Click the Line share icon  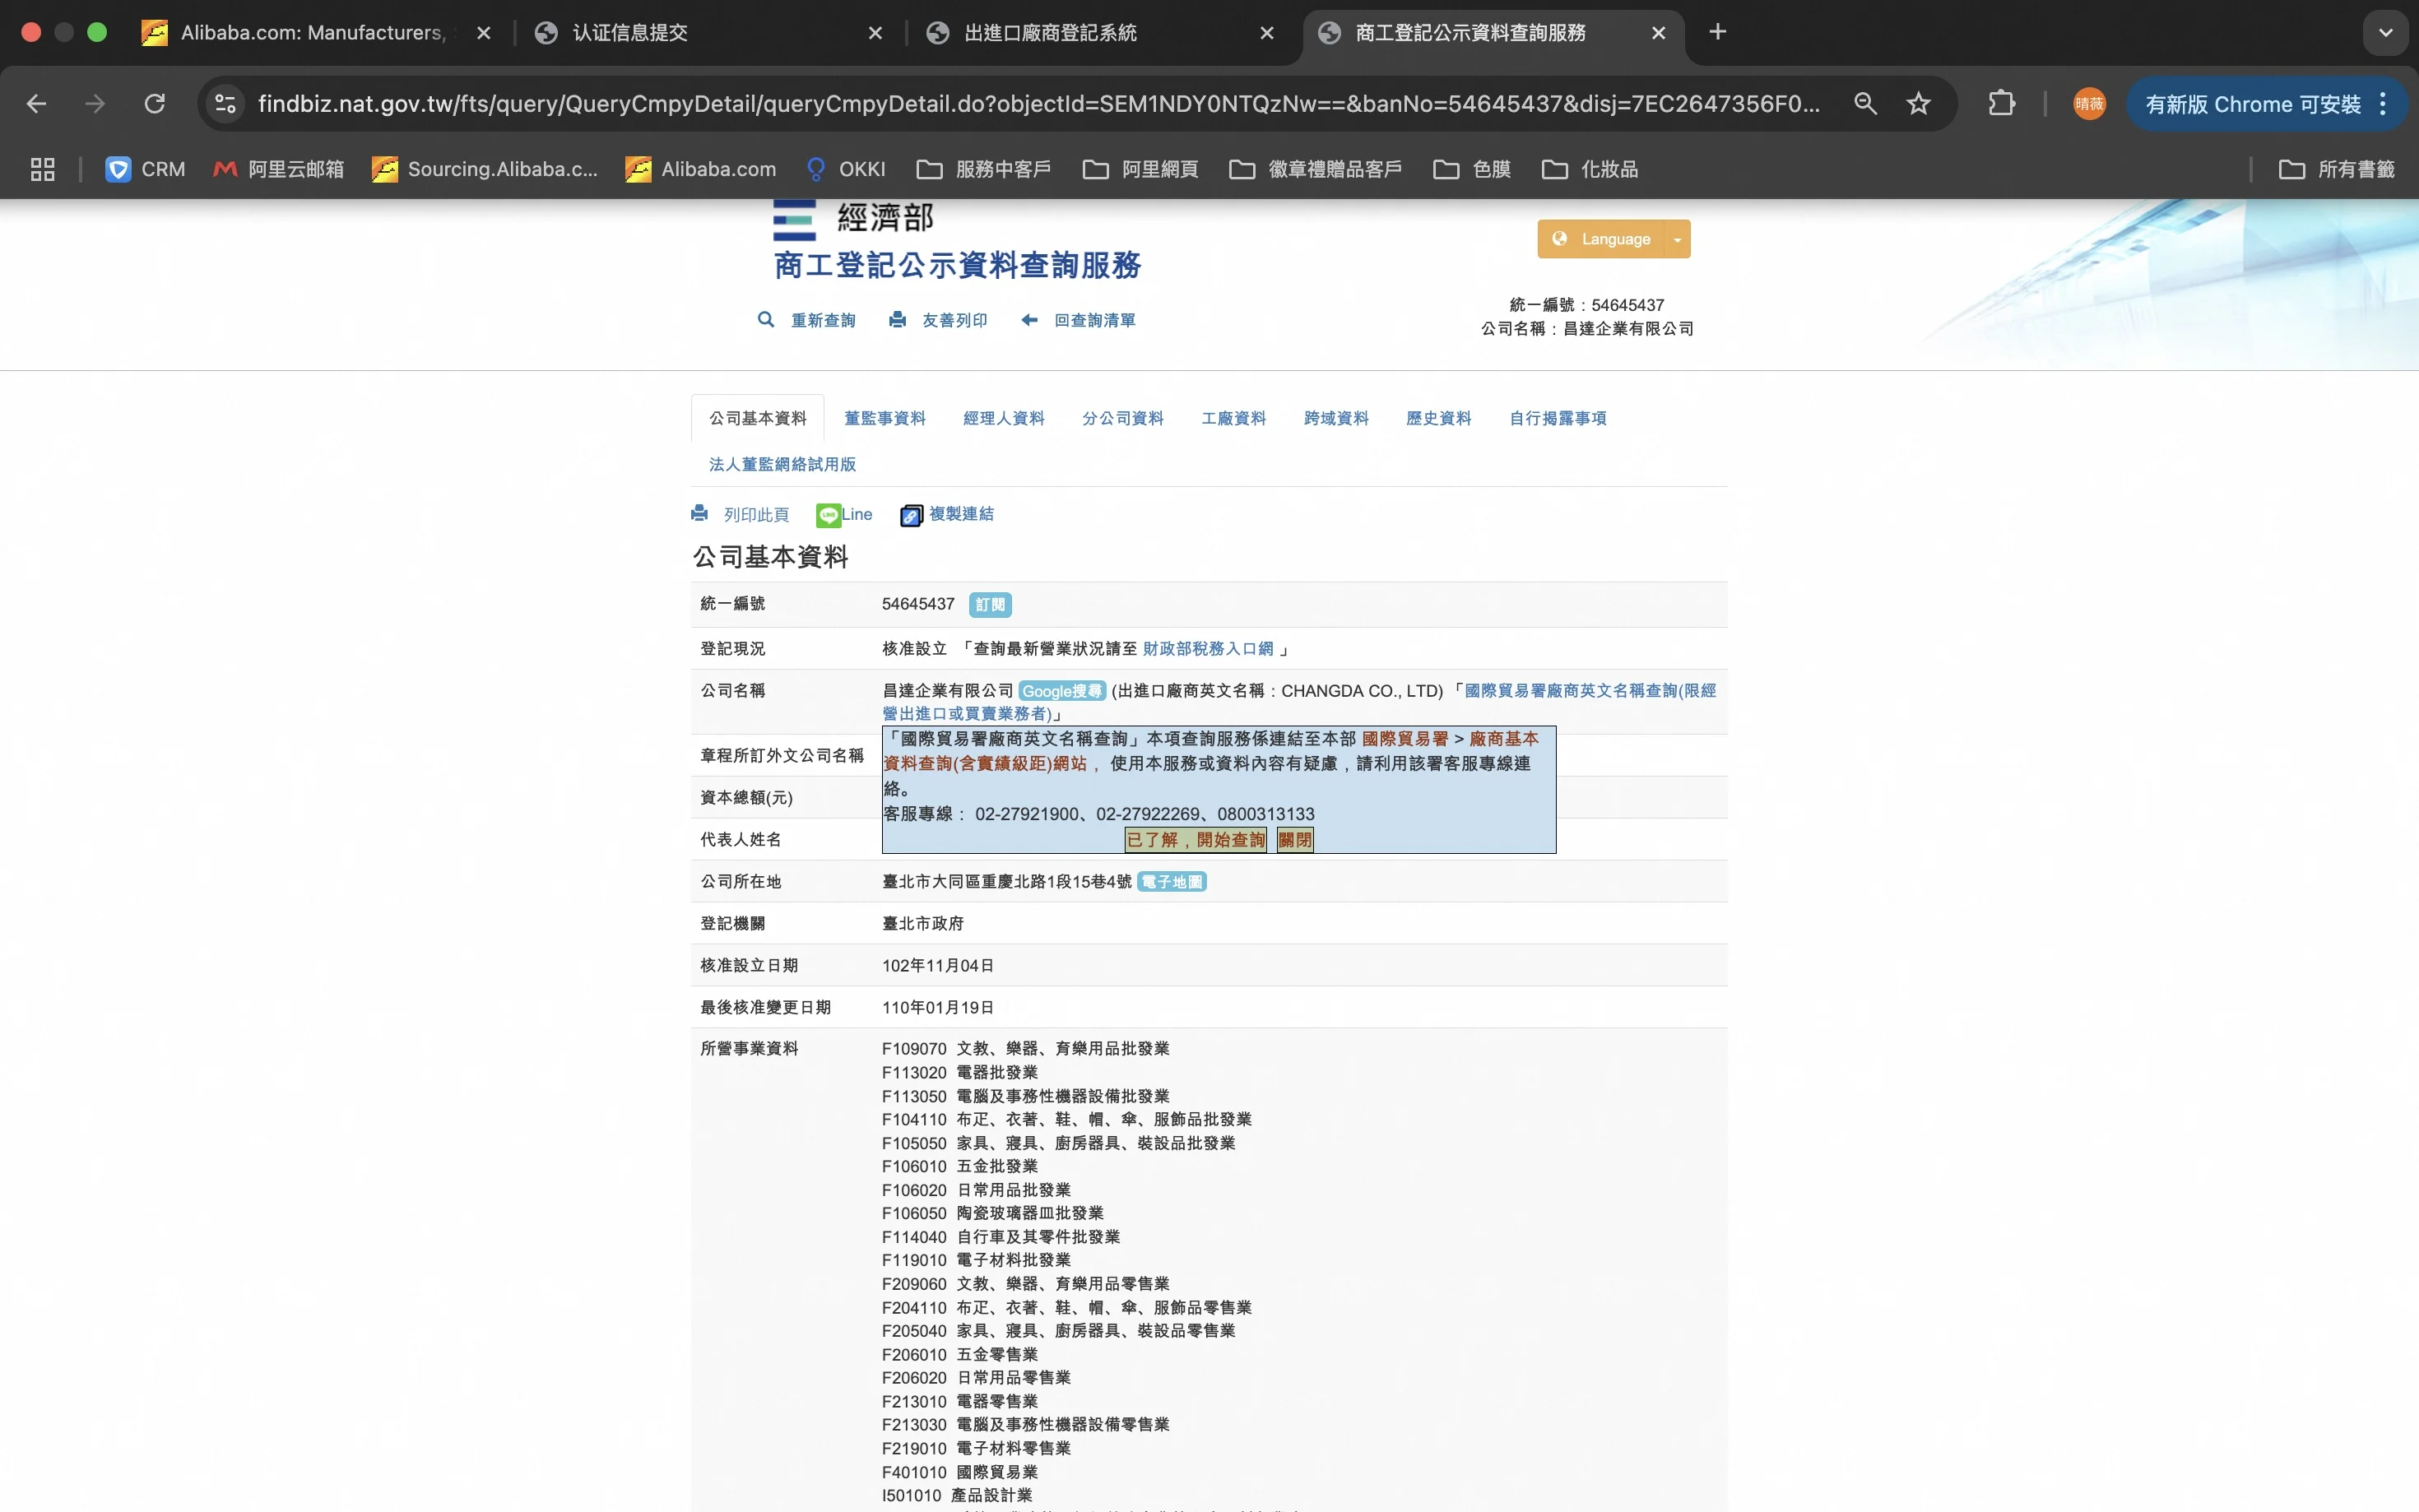[828, 515]
